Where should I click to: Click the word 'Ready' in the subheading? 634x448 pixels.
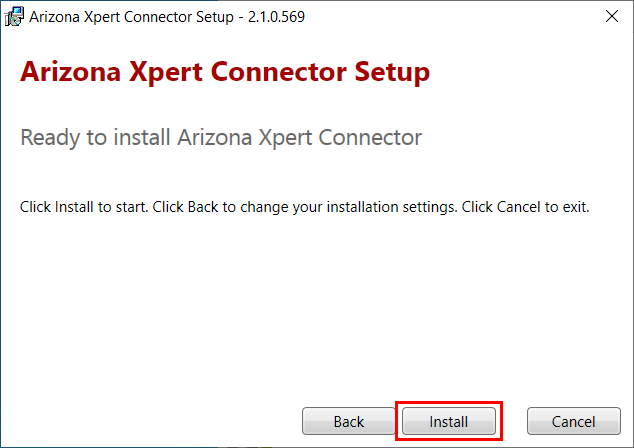(x=51, y=138)
